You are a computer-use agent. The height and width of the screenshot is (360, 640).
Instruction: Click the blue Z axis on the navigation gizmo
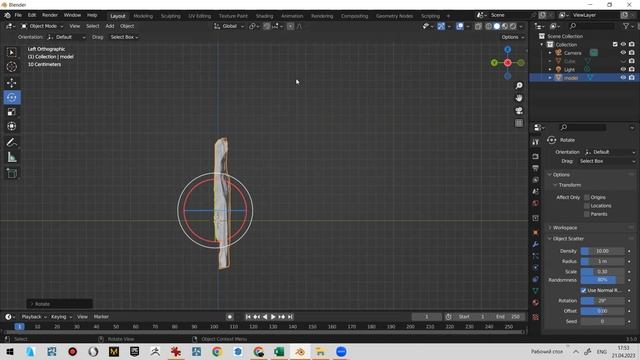(x=507, y=50)
